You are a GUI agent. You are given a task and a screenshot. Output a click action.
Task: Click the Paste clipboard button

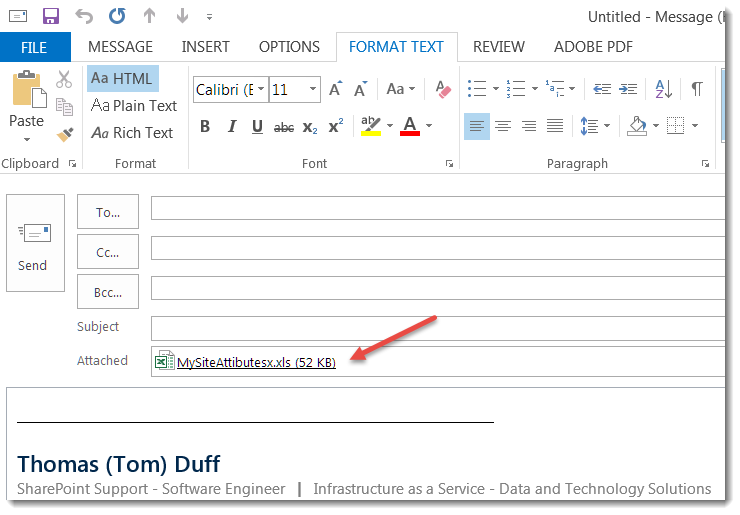click(x=27, y=99)
